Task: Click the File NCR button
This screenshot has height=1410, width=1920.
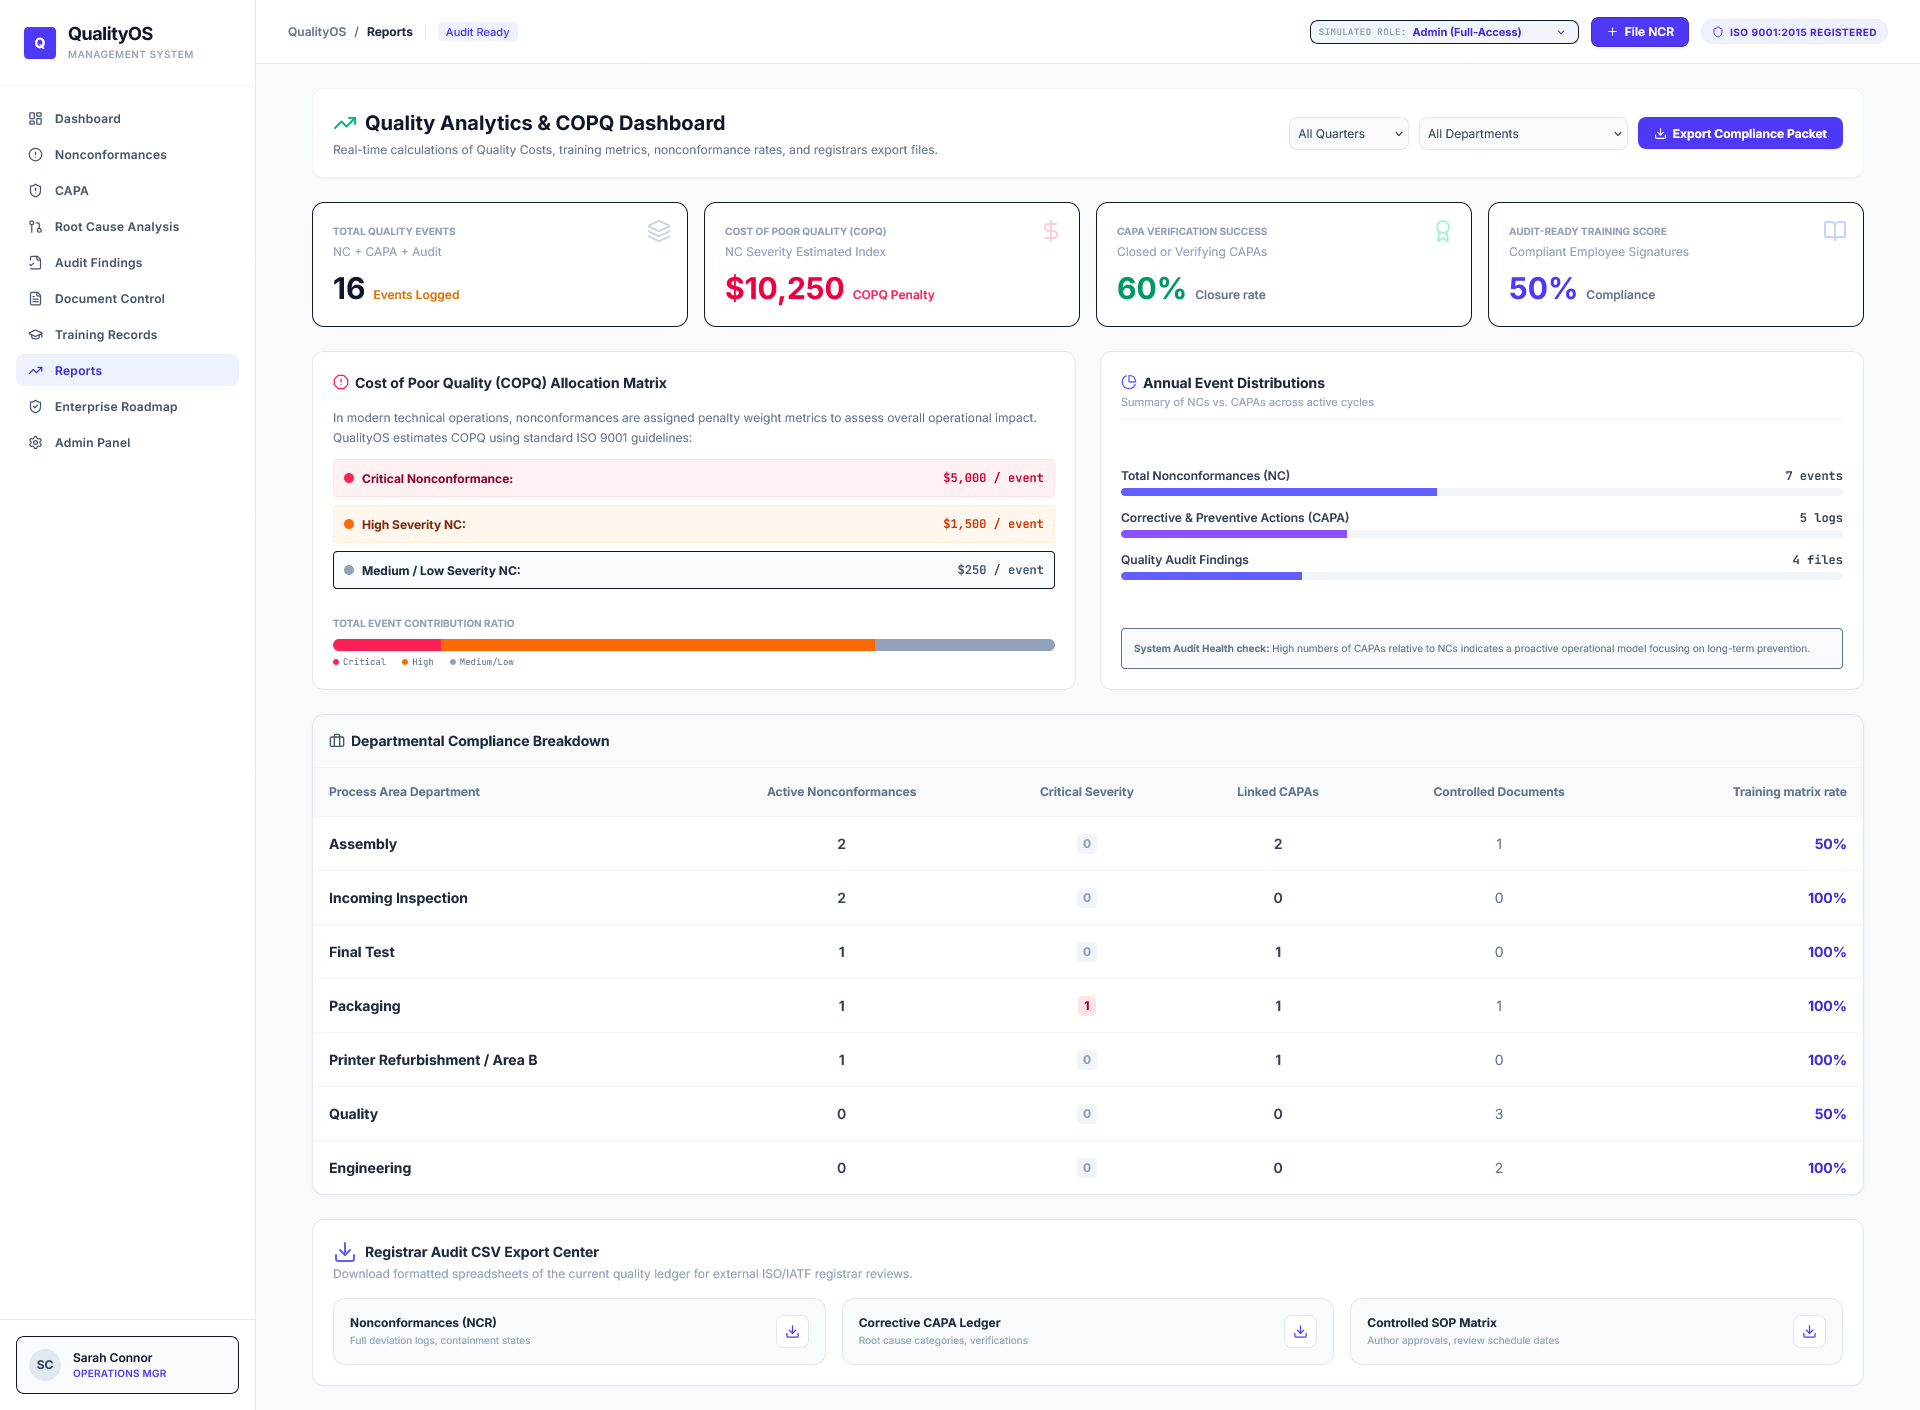Action: click(x=1640, y=32)
